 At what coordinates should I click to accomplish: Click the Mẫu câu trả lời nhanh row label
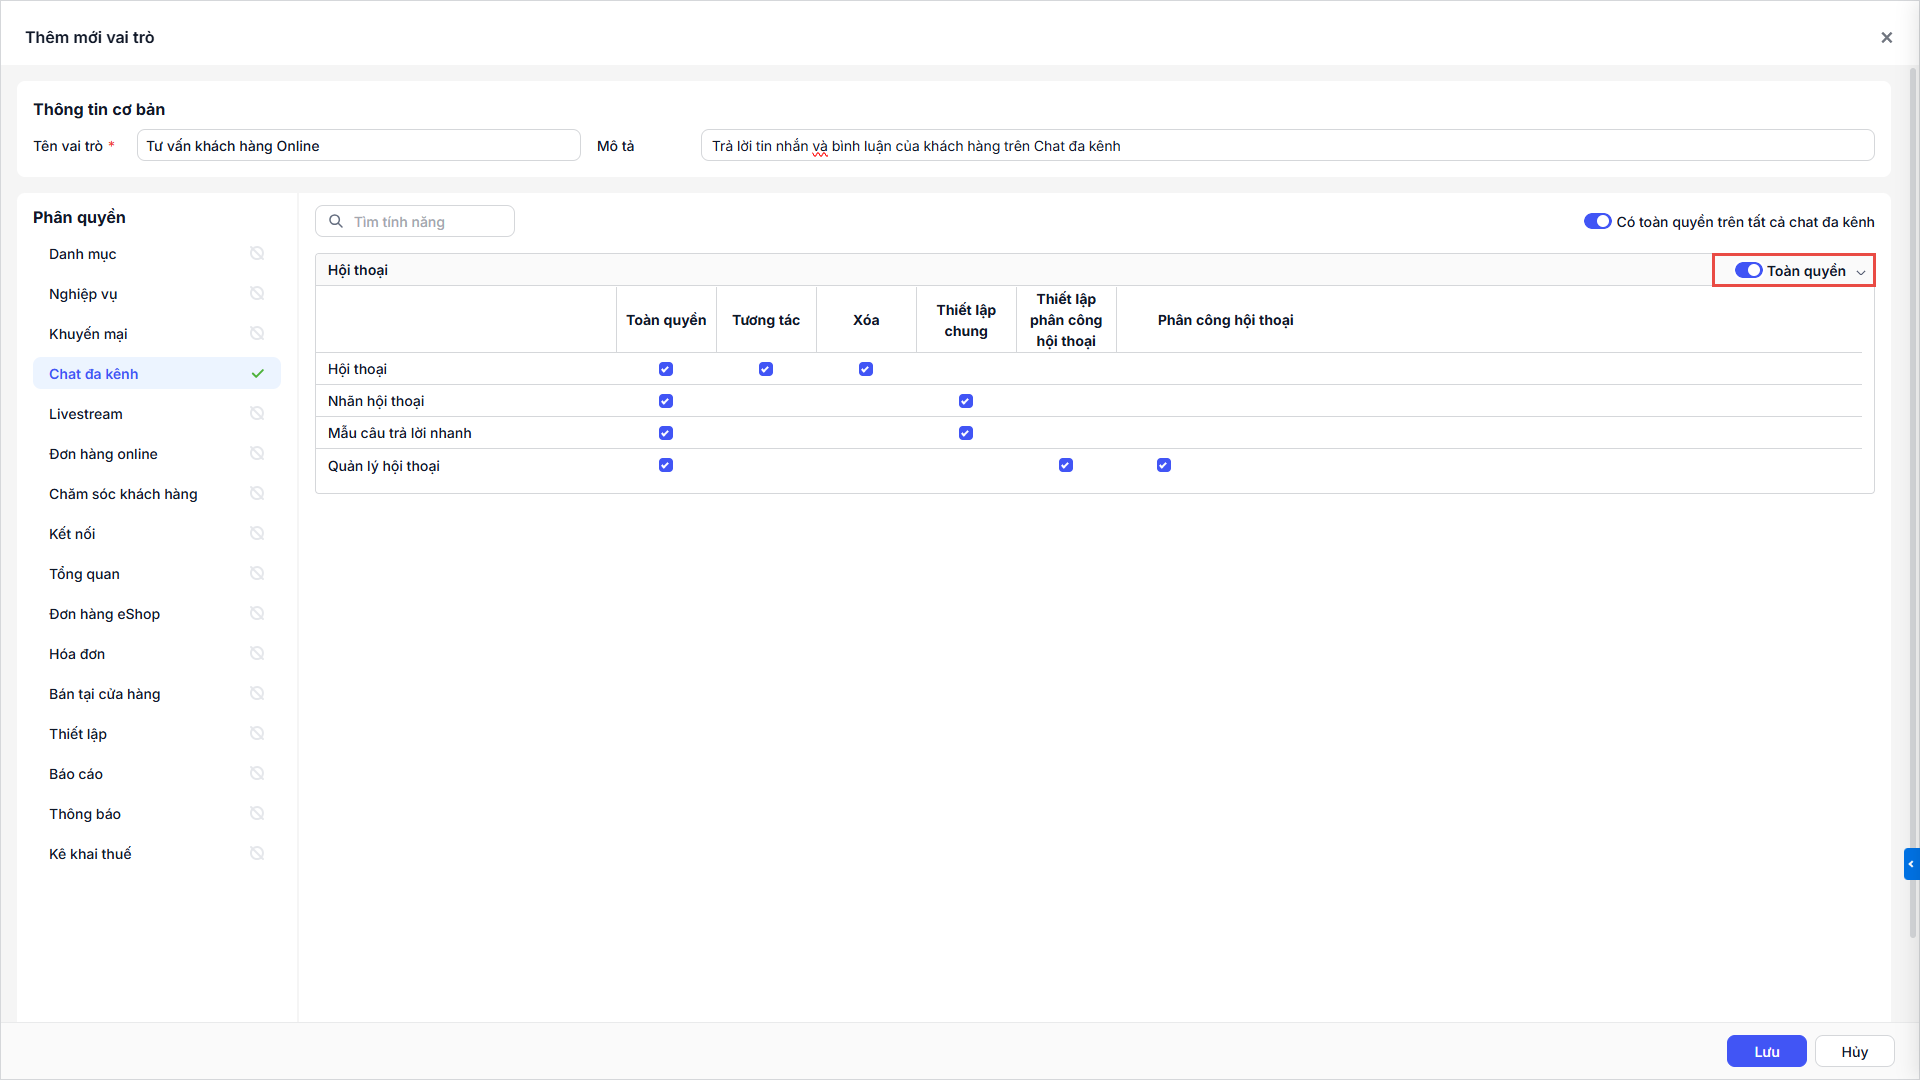coord(400,433)
